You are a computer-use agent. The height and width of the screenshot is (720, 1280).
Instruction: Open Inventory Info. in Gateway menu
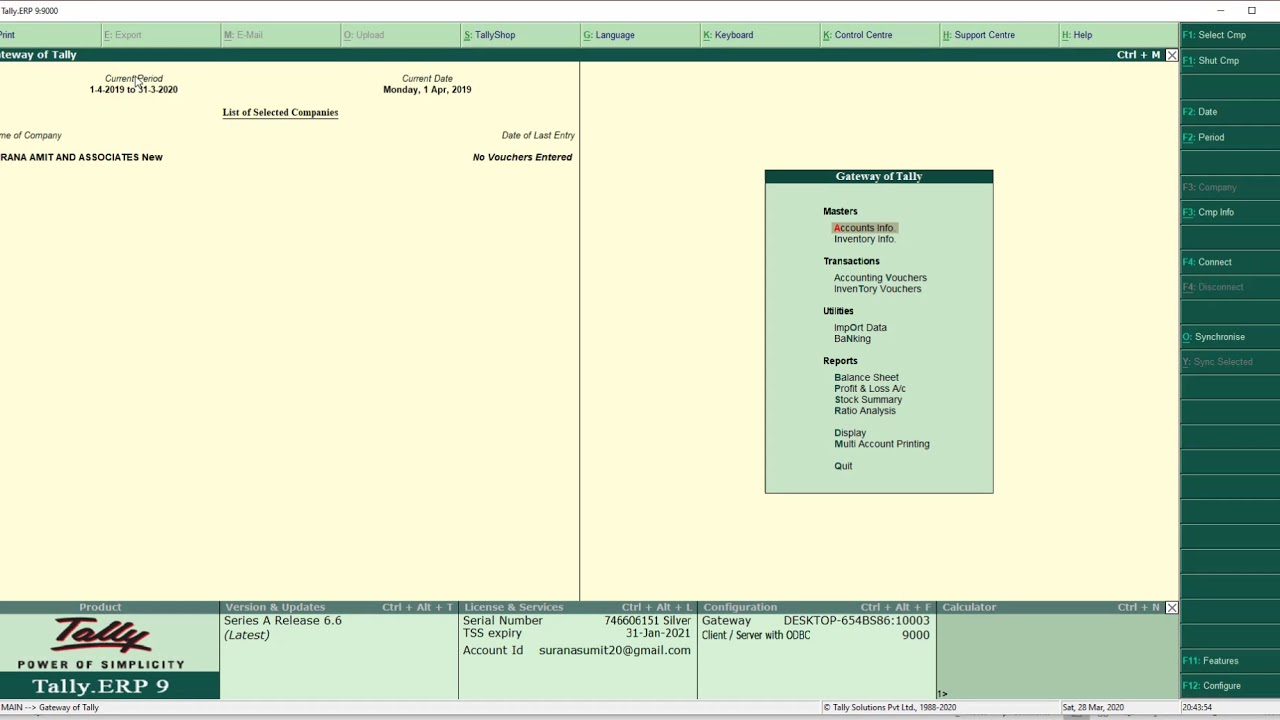tap(865, 239)
